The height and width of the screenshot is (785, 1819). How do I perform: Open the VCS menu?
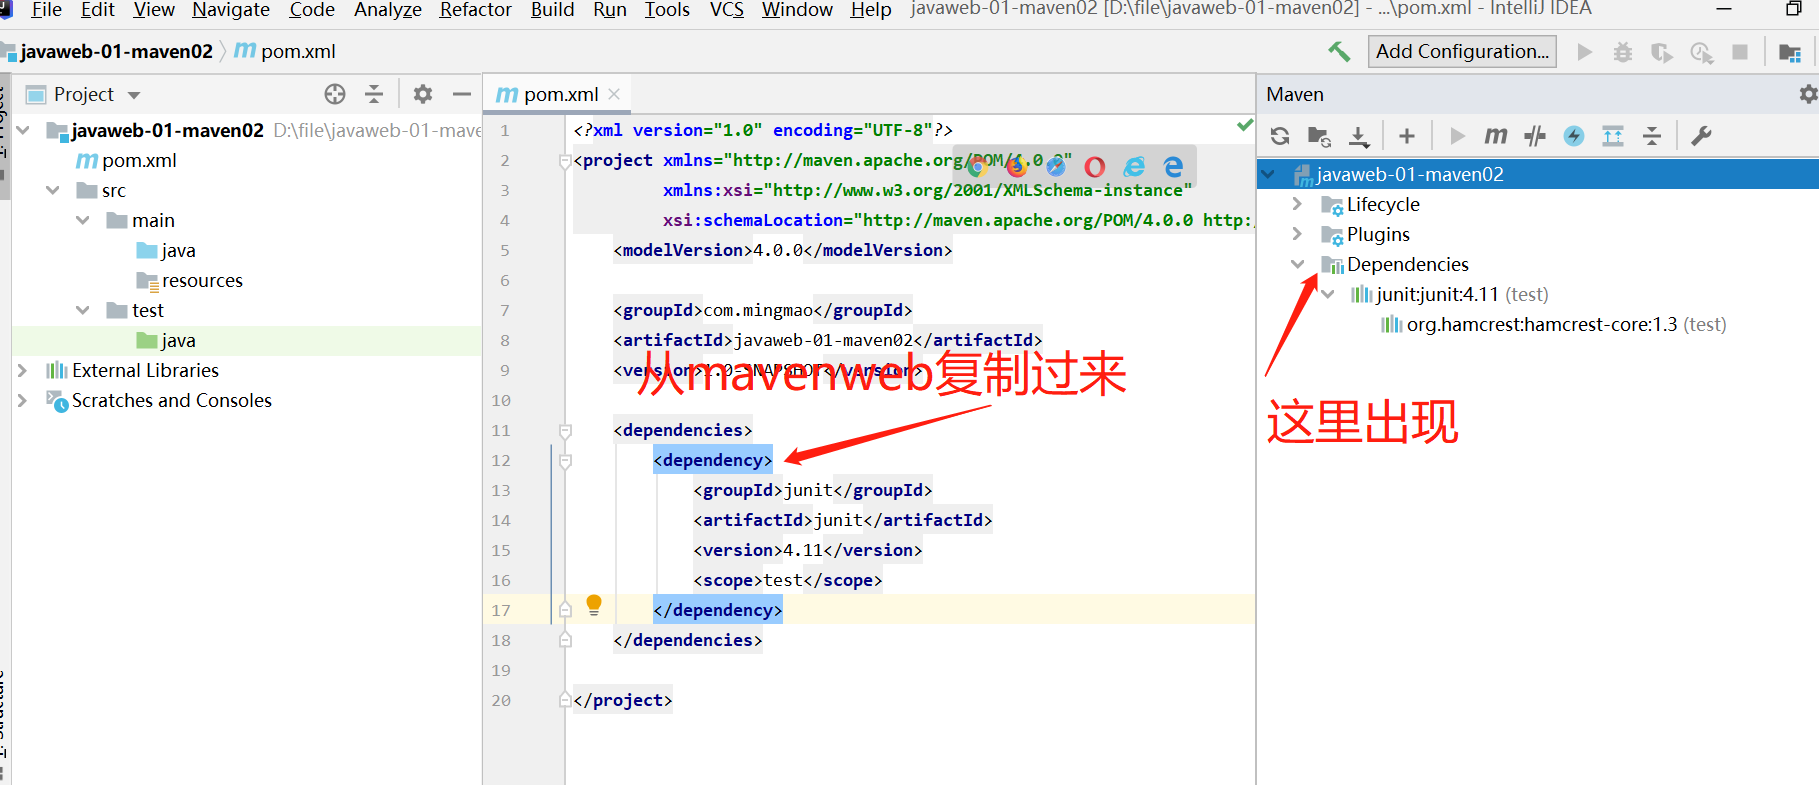pyautogui.click(x=726, y=10)
